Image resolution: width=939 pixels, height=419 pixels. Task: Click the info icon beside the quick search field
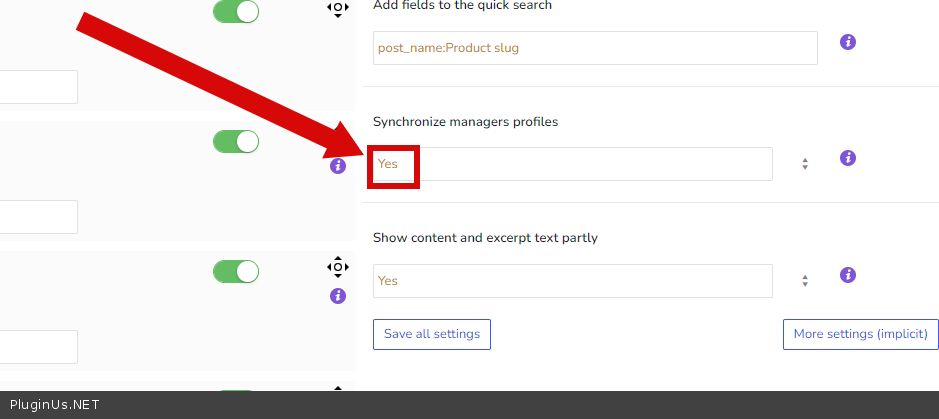[847, 42]
